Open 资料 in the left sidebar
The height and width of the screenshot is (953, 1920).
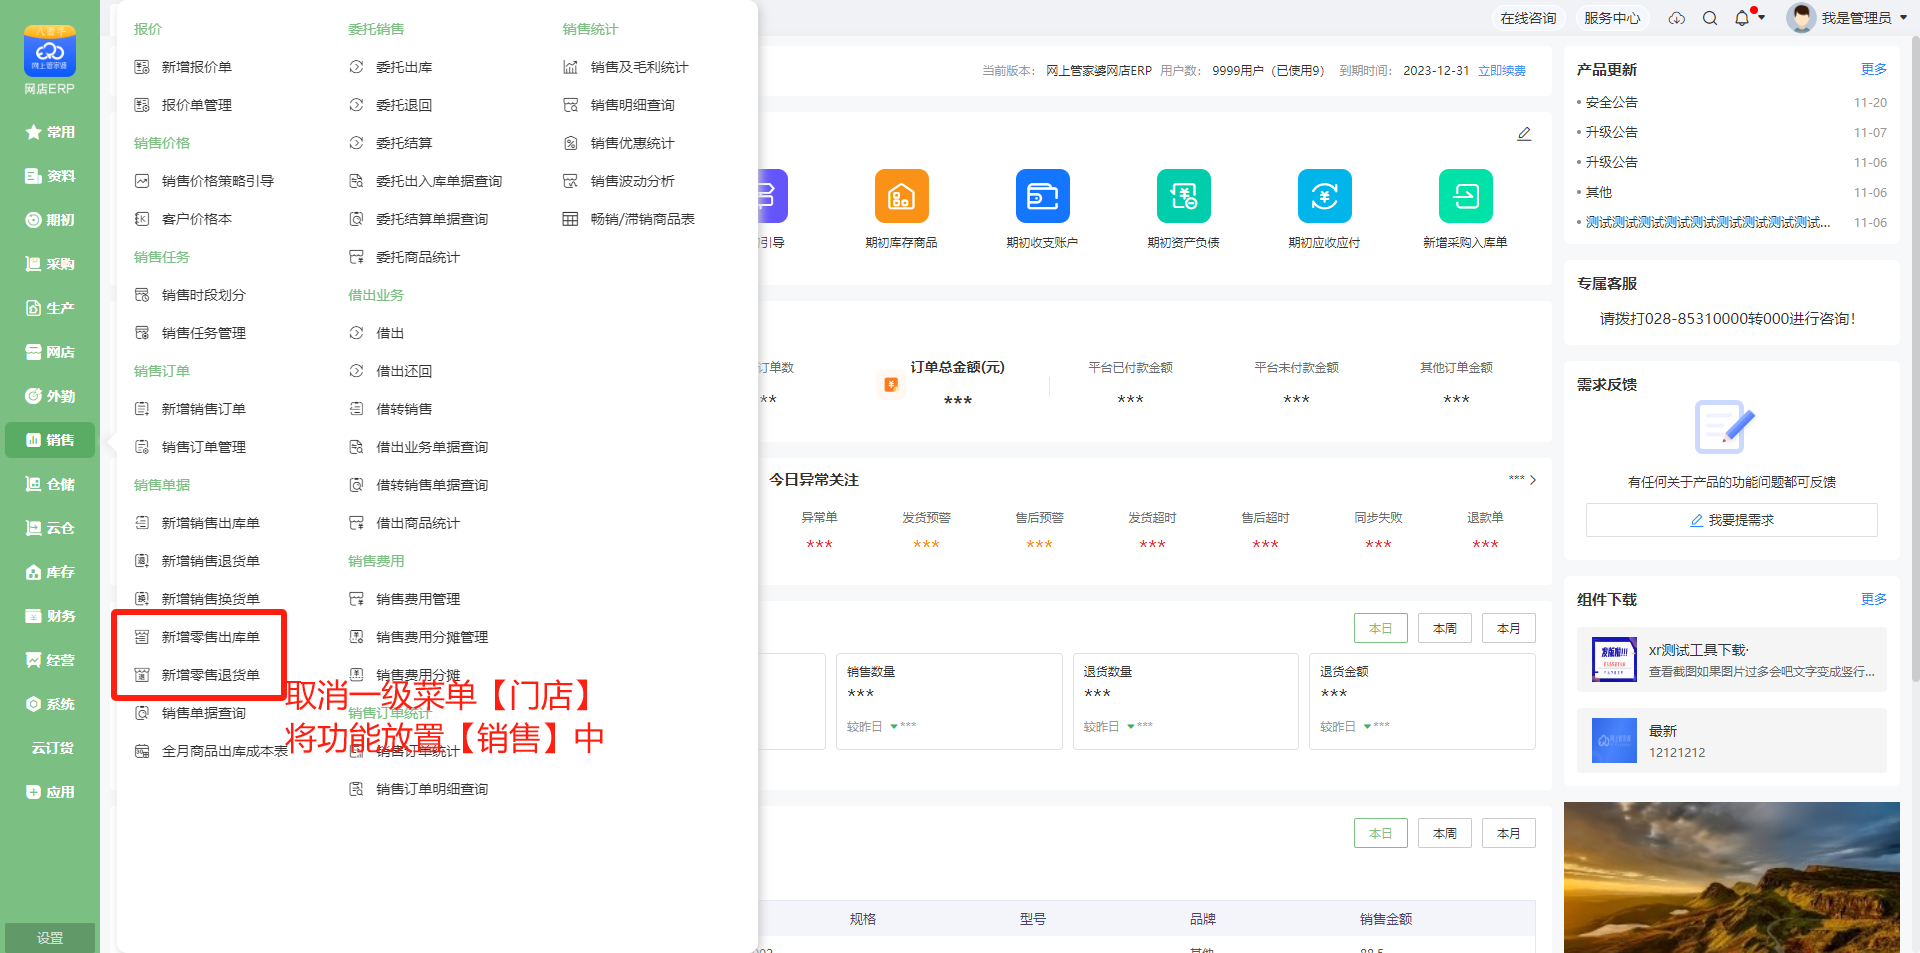pyautogui.click(x=50, y=176)
